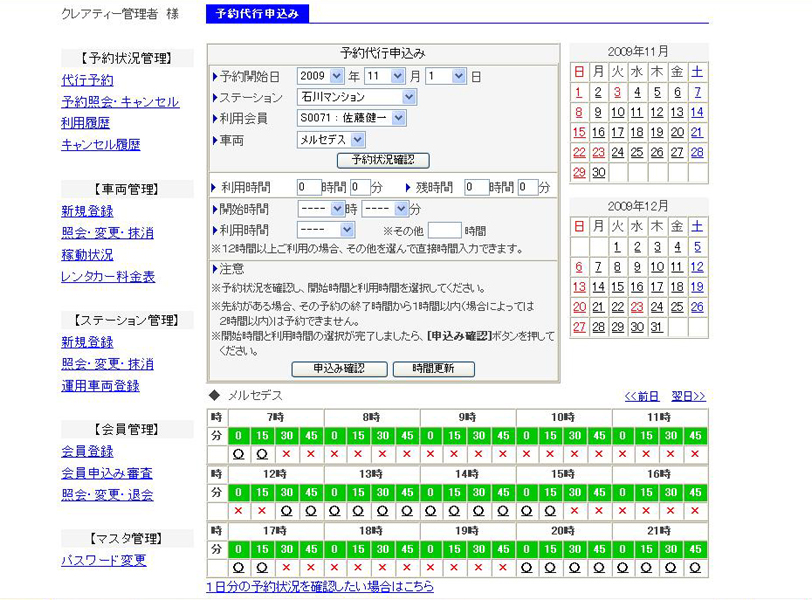The image size is (812, 600).
Task: Open 予約照会・キャンセル link
Action: coord(120,102)
